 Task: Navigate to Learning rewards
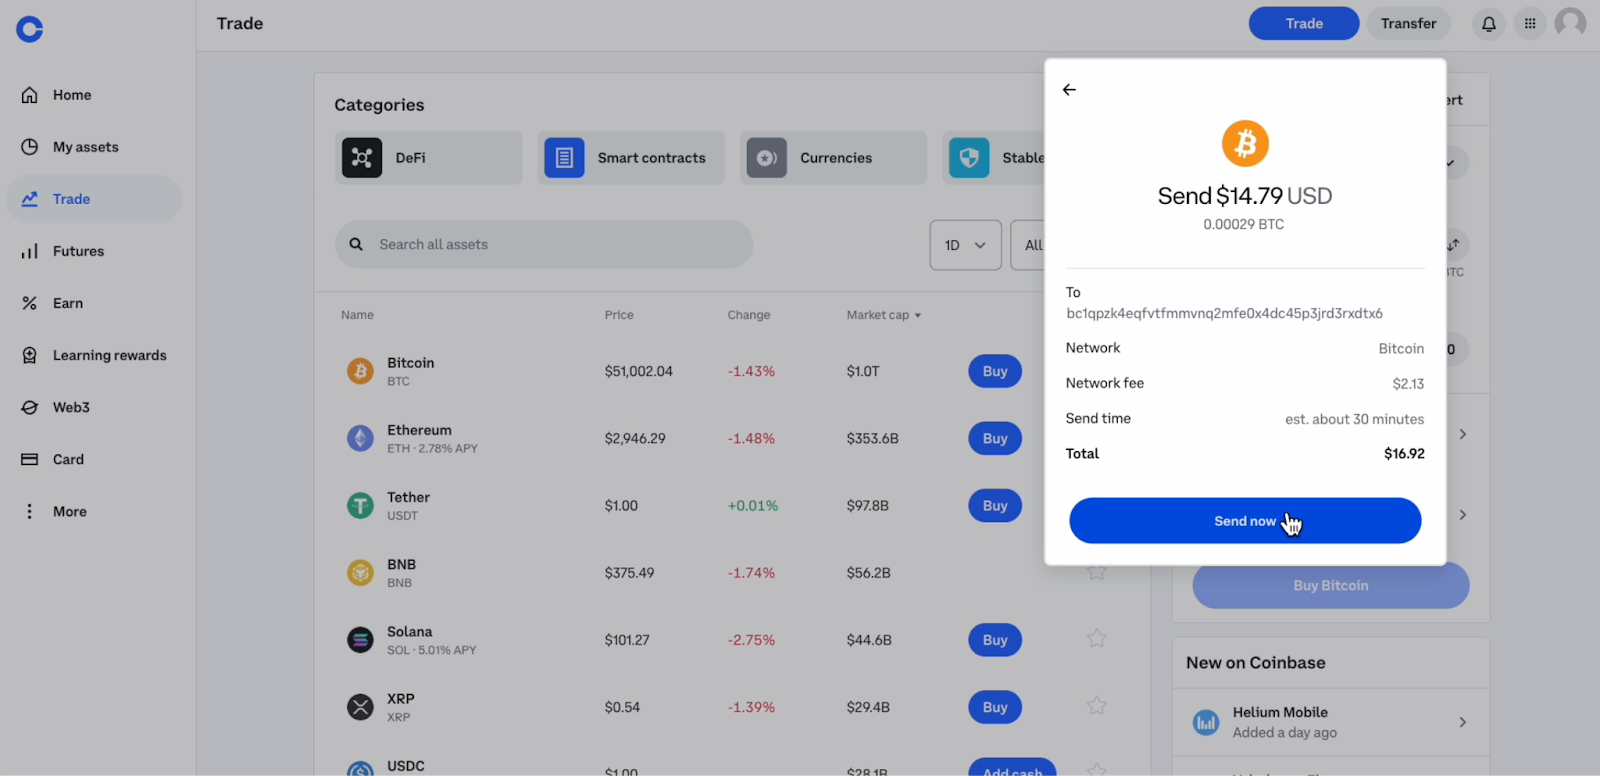pos(109,355)
